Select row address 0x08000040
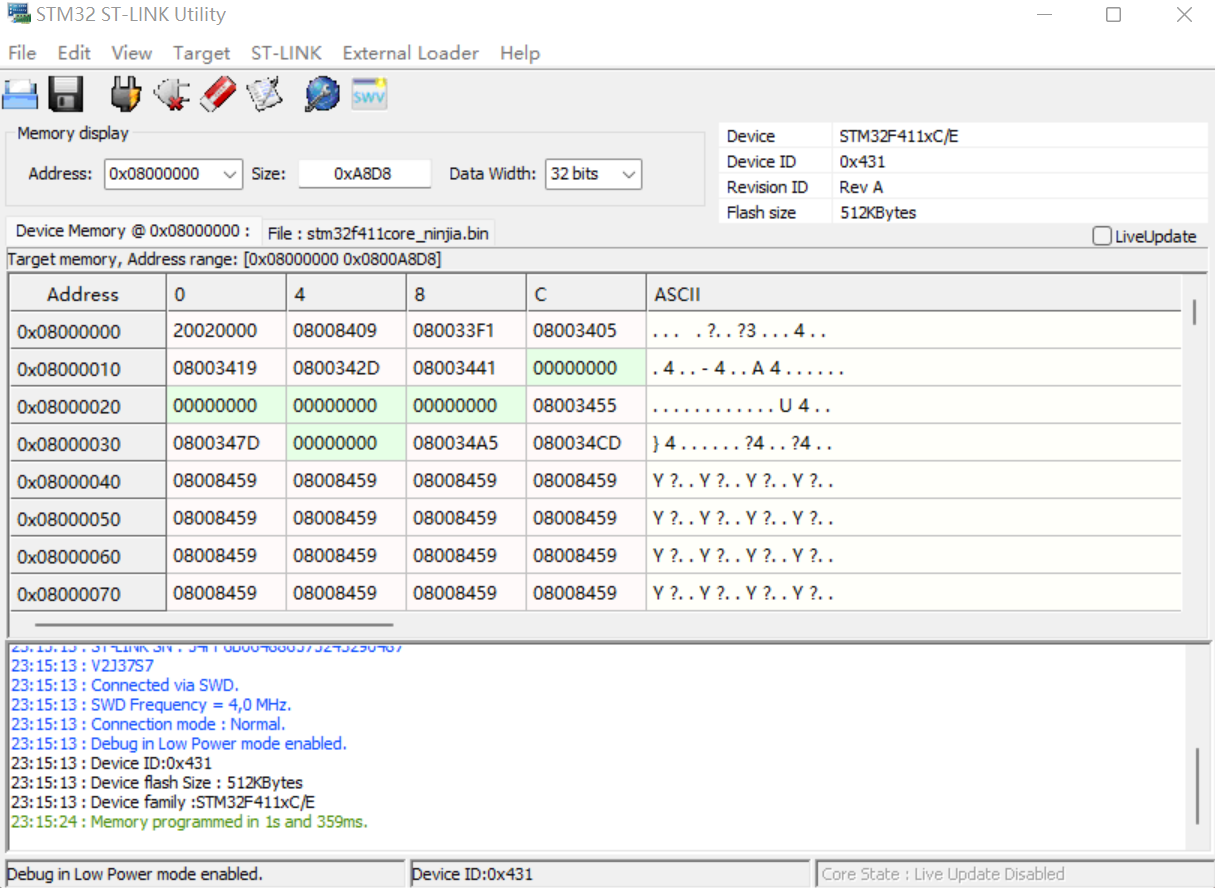This screenshot has height=888, width=1215. (x=88, y=482)
